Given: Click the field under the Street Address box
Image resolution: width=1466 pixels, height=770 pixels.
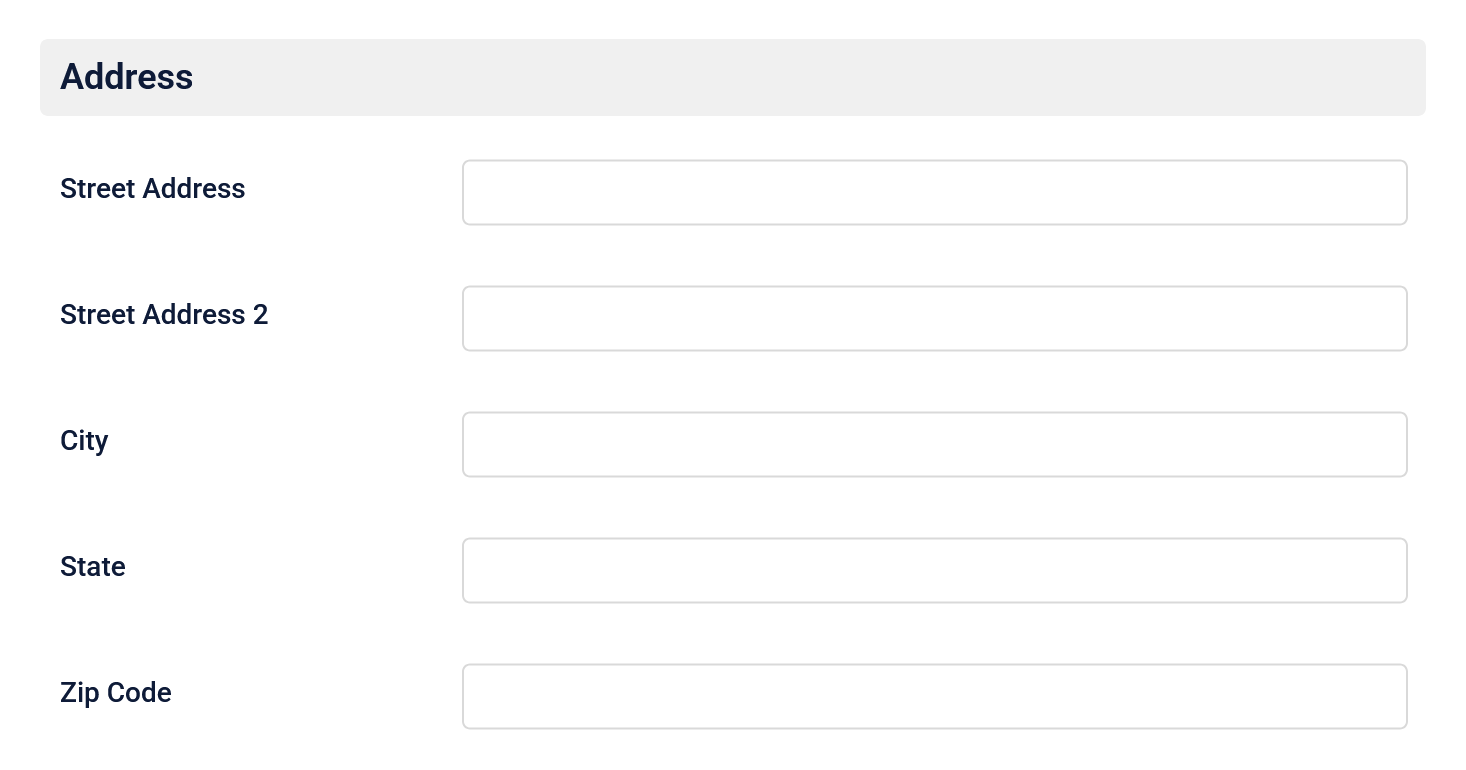Looking at the screenshot, I should pyautogui.click(x=934, y=318).
